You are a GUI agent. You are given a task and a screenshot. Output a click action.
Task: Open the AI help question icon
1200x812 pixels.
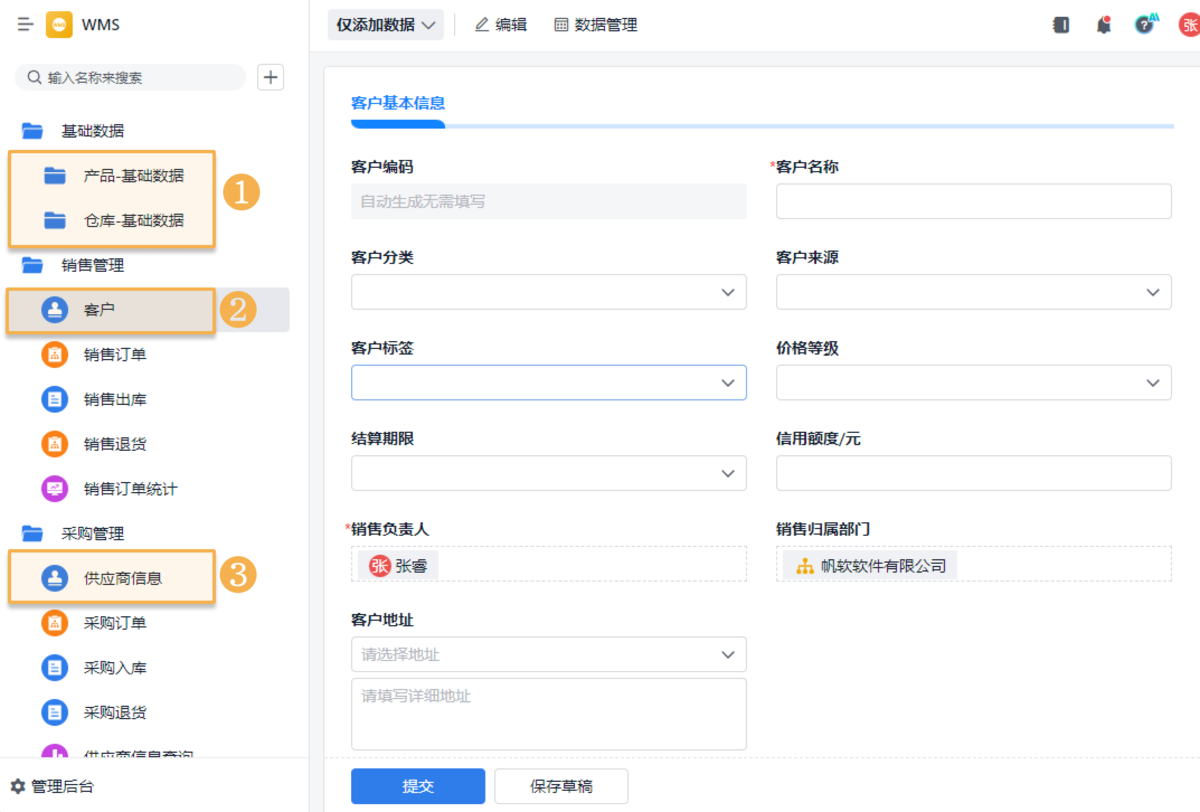pyautogui.click(x=1145, y=25)
